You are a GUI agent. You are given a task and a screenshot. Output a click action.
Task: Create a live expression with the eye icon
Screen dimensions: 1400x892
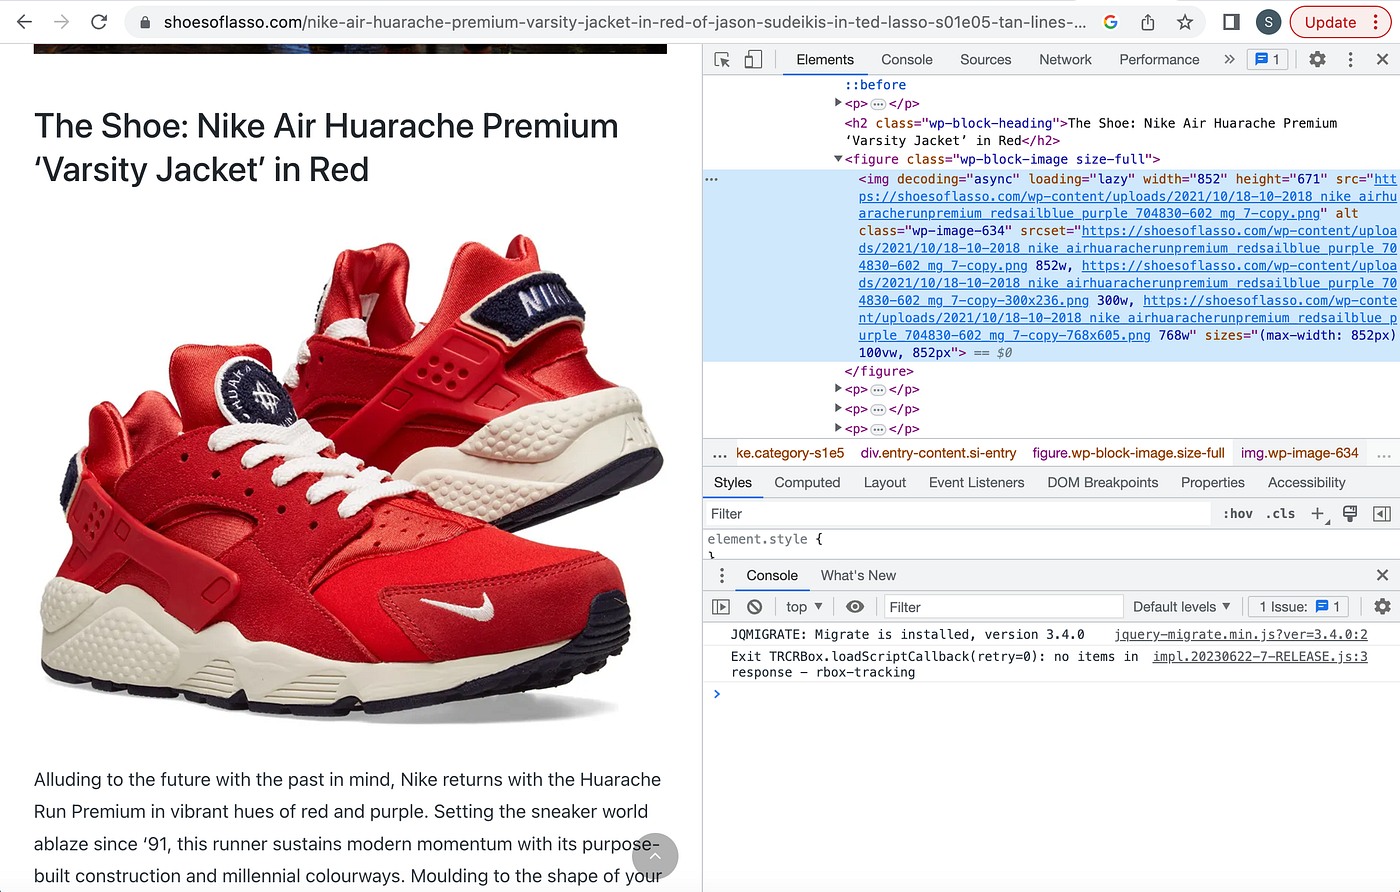click(x=855, y=607)
